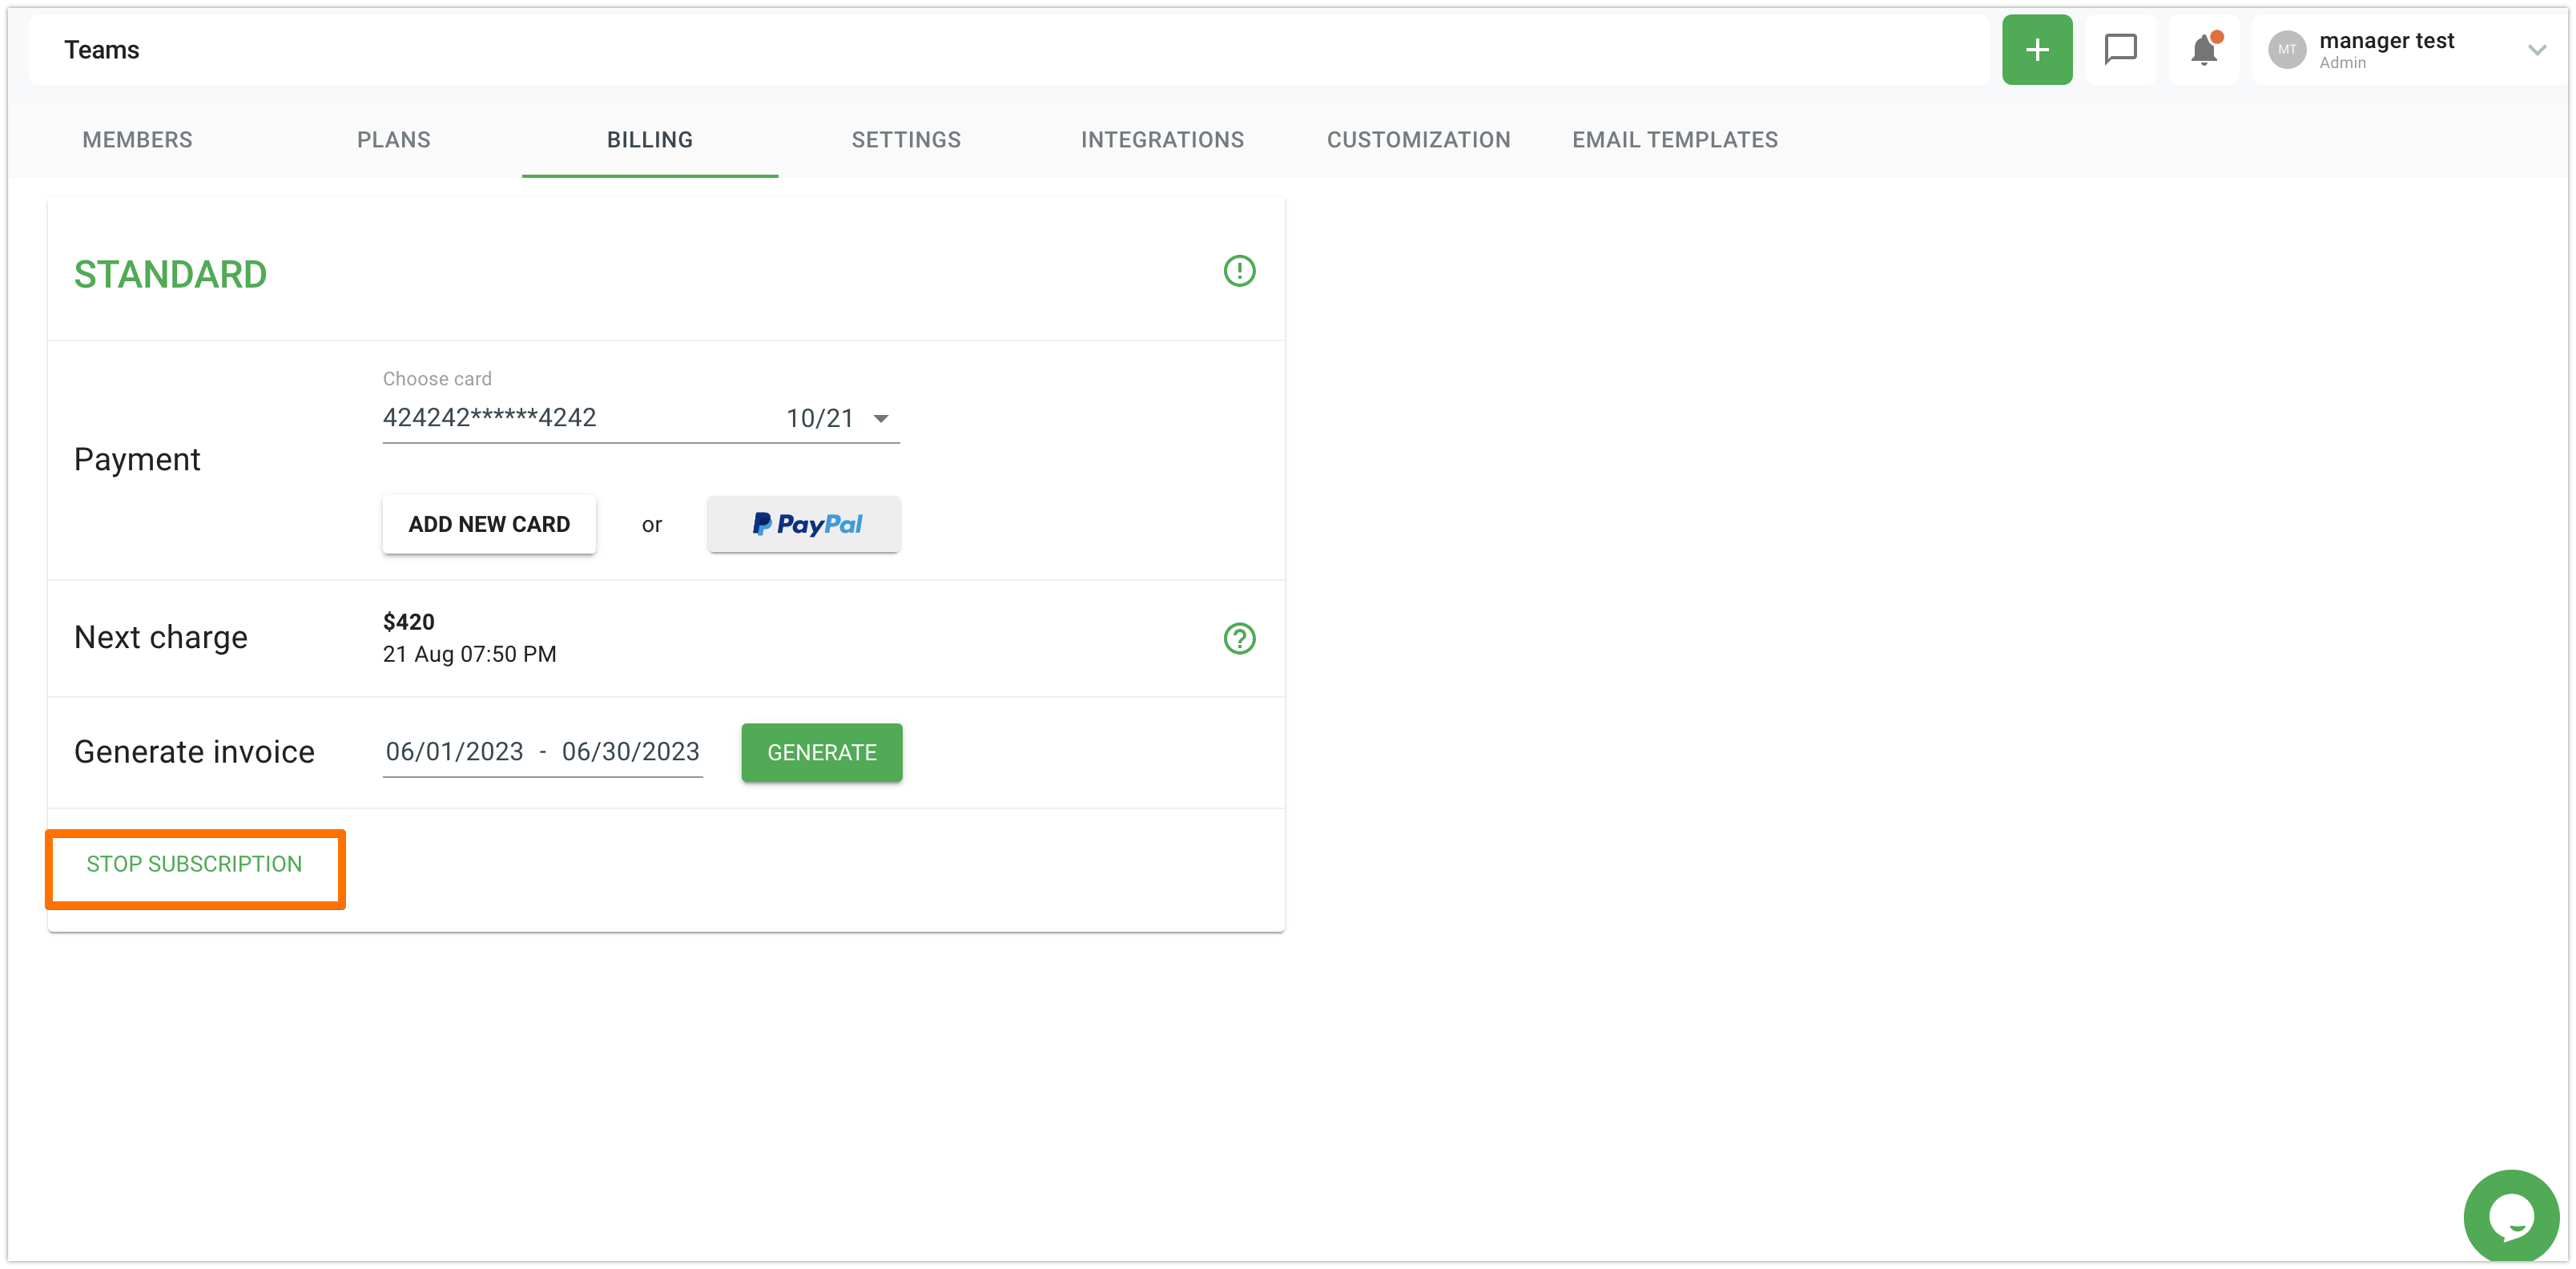Image resolution: width=2576 pixels, height=1269 pixels.
Task: Click Stop Subscription link
Action: (194, 864)
